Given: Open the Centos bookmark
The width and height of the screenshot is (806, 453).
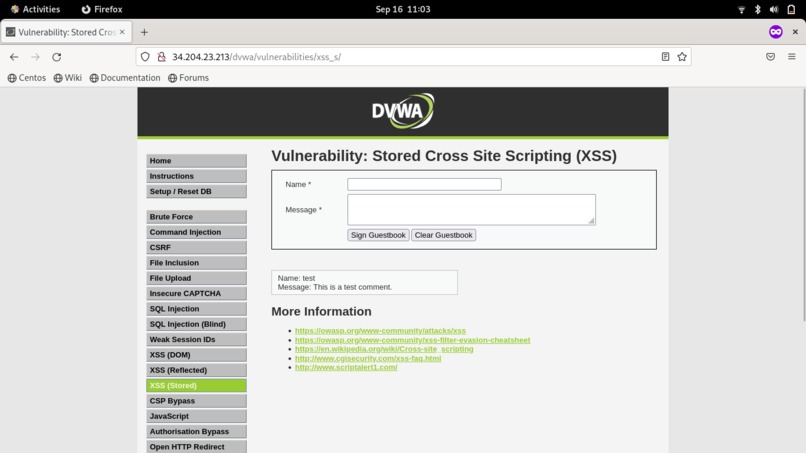Looking at the screenshot, I should pyautogui.click(x=27, y=78).
